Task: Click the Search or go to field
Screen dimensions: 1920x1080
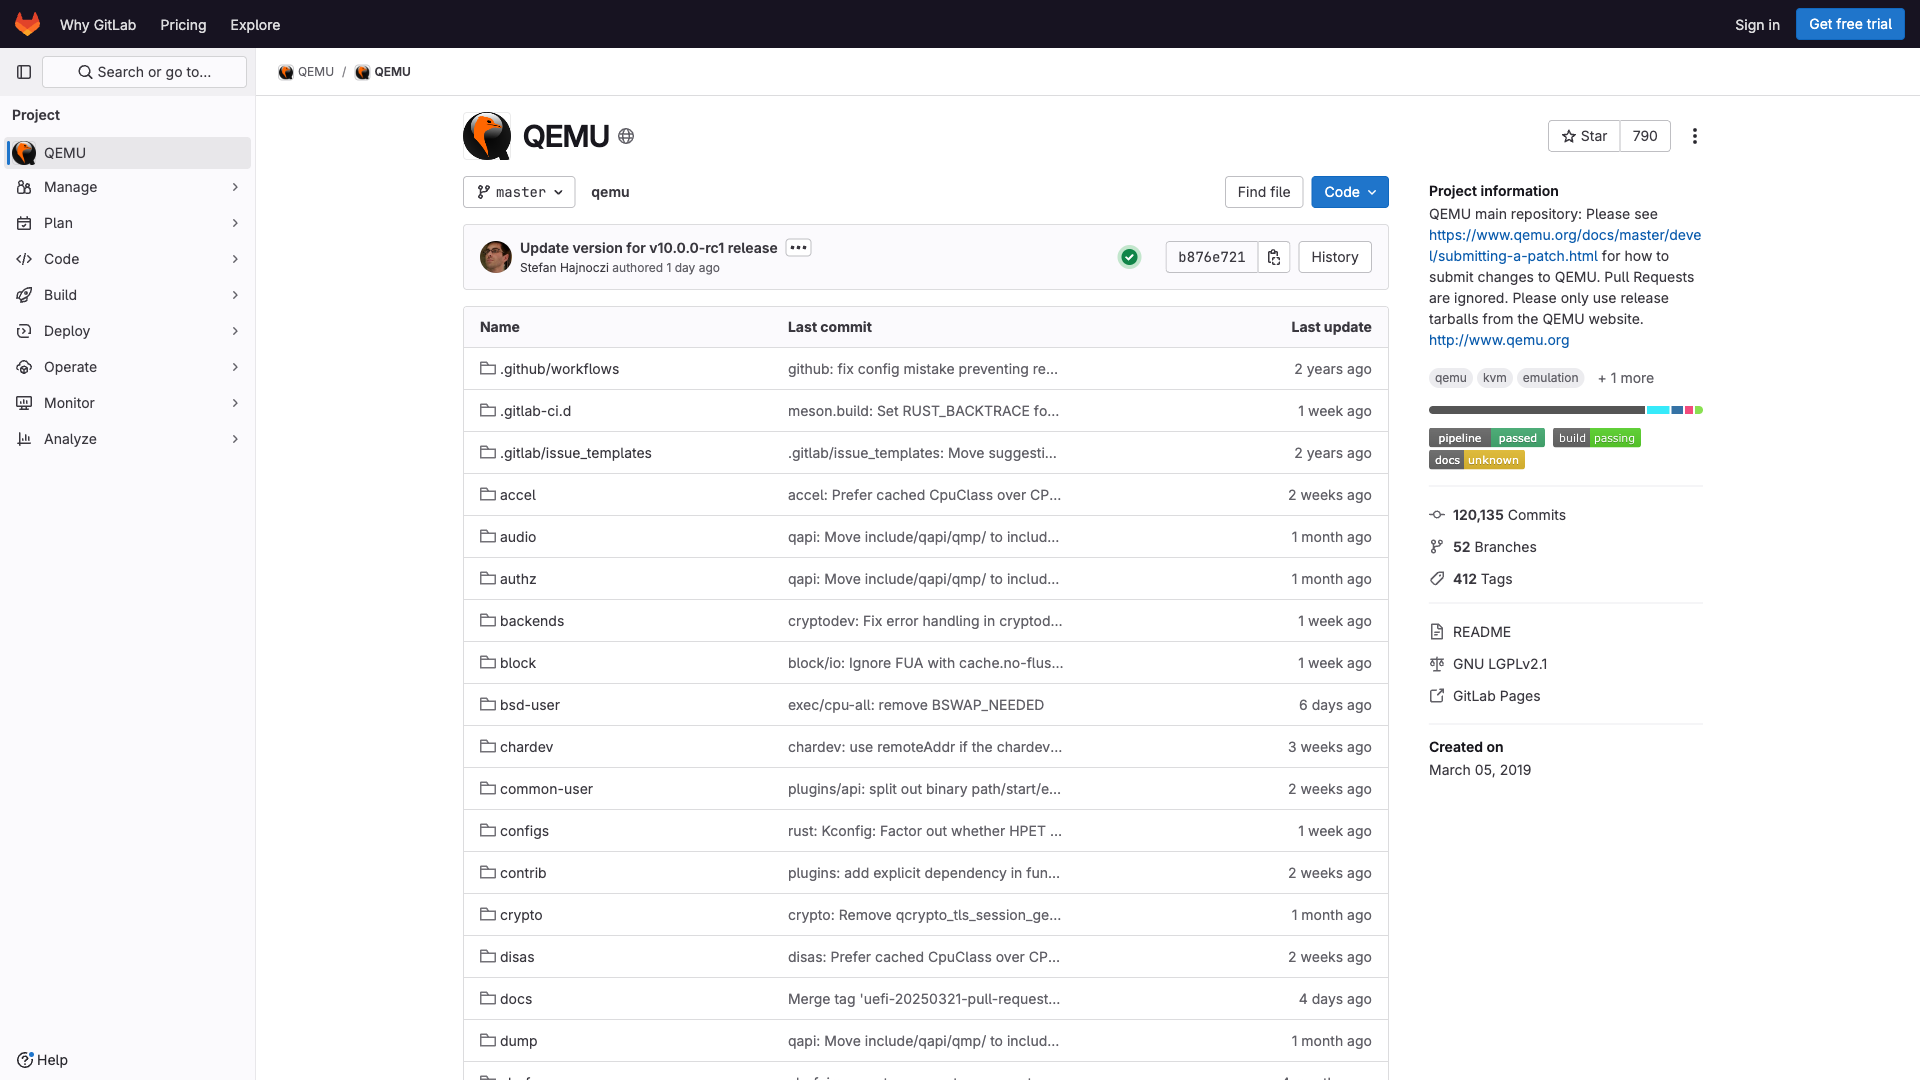Action: (x=145, y=72)
